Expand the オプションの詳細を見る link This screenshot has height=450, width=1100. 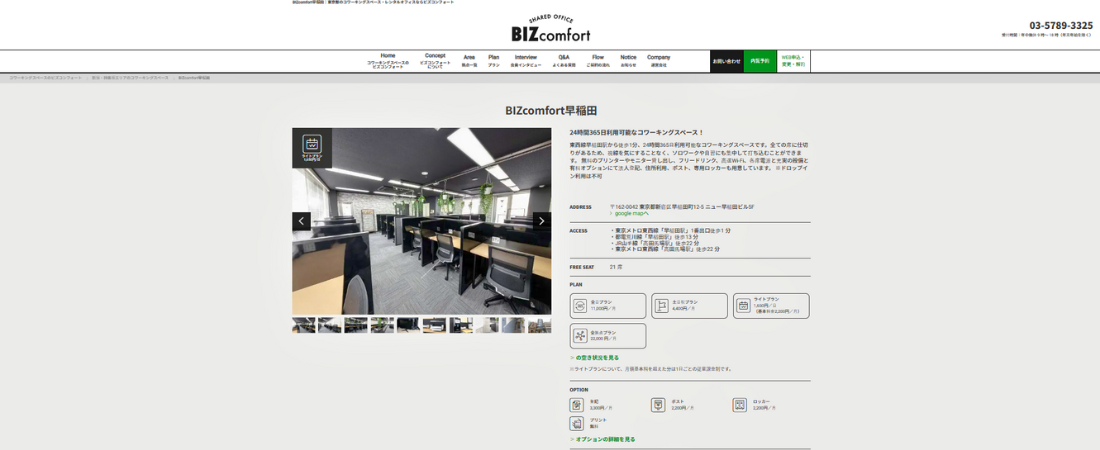604,439
